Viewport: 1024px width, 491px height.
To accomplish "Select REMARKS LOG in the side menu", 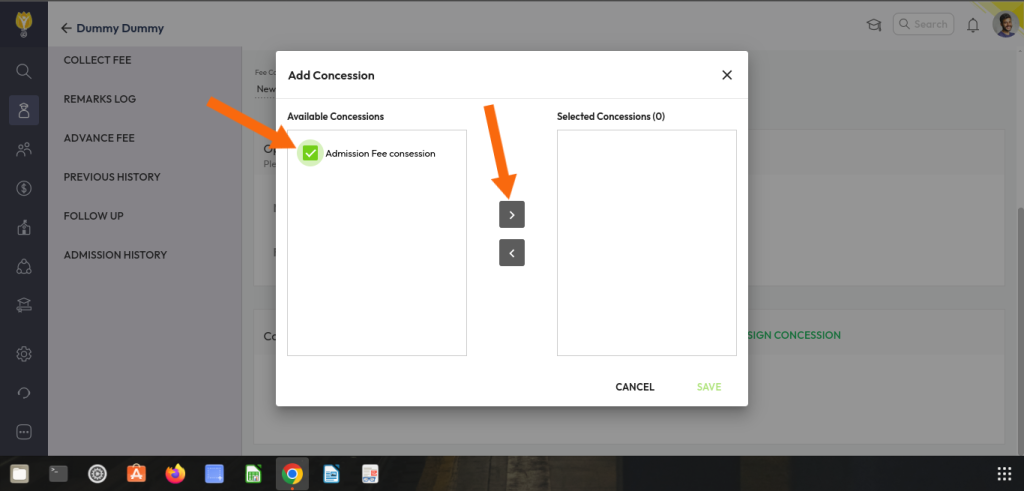I will (x=99, y=99).
